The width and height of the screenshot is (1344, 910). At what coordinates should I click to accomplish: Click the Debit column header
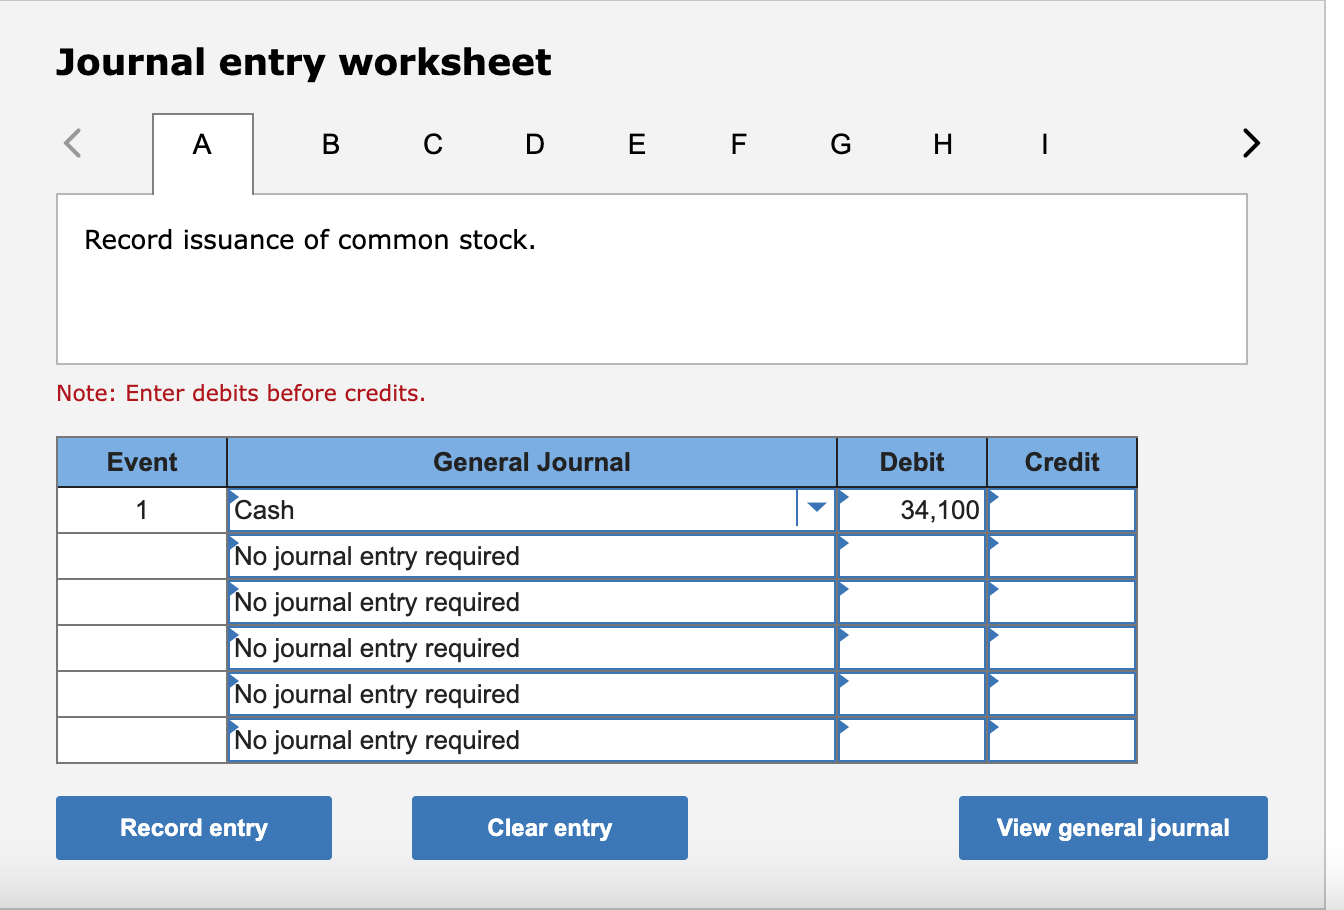pyautogui.click(x=912, y=462)
